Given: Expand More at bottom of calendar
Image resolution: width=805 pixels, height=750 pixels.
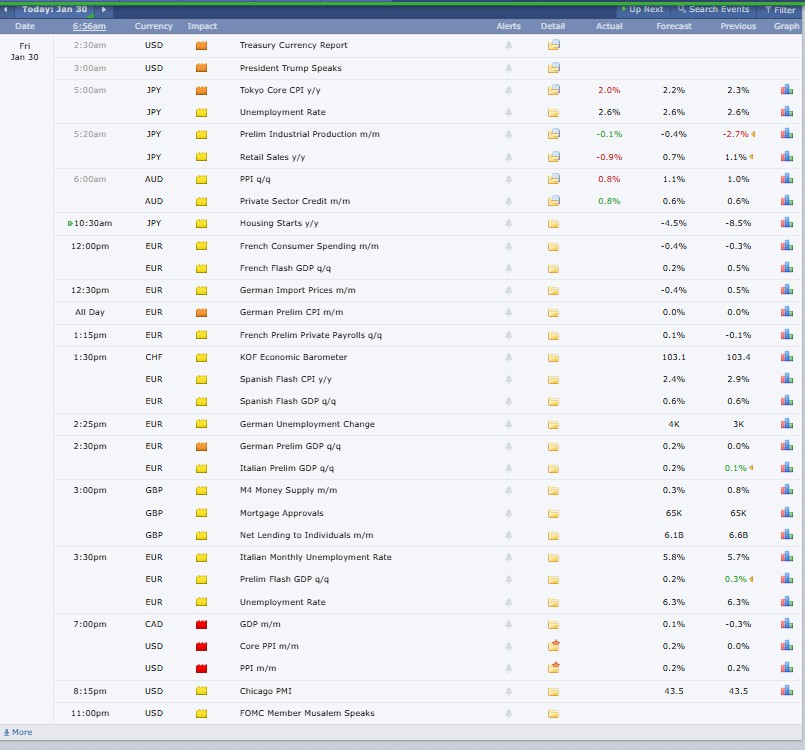Looking at the screenshot, I should 17,732.
